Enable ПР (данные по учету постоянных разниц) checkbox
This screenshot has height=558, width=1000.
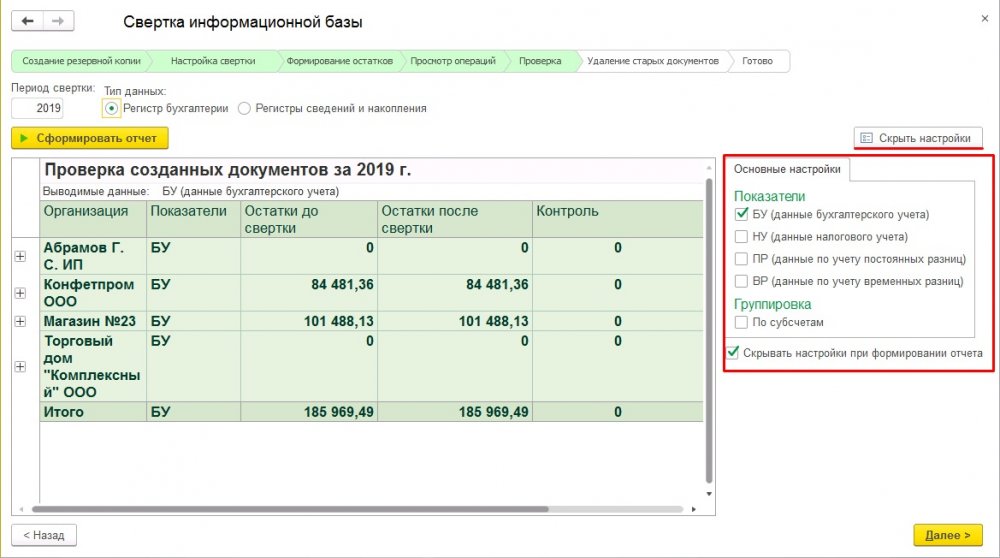coord(741,259)
